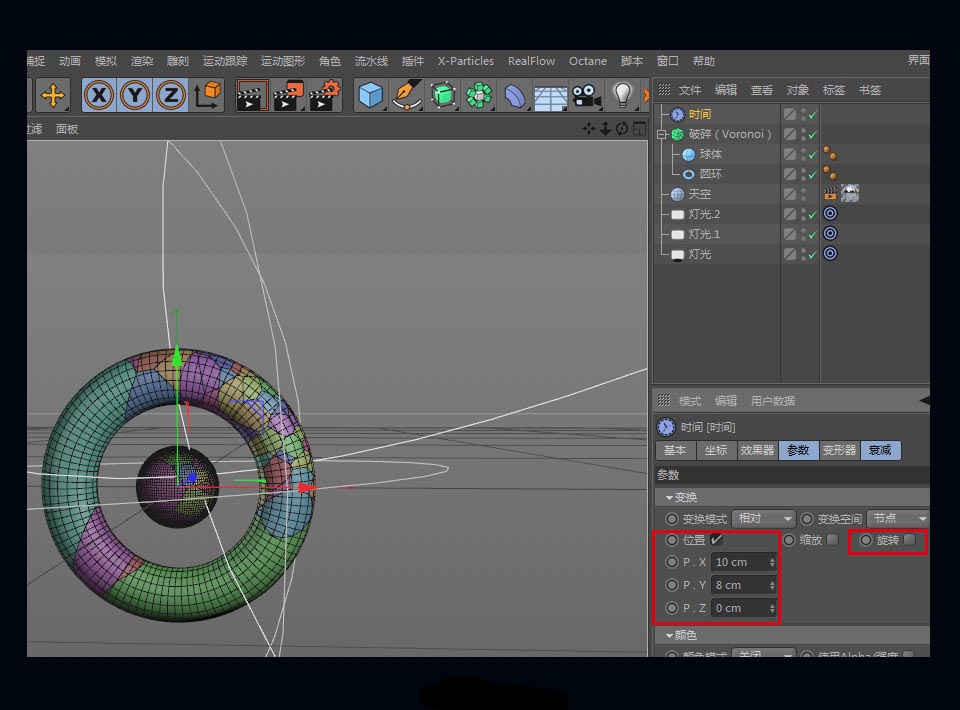
Task: Open render settings clapperboard with gear
Action: coord(325,96)
